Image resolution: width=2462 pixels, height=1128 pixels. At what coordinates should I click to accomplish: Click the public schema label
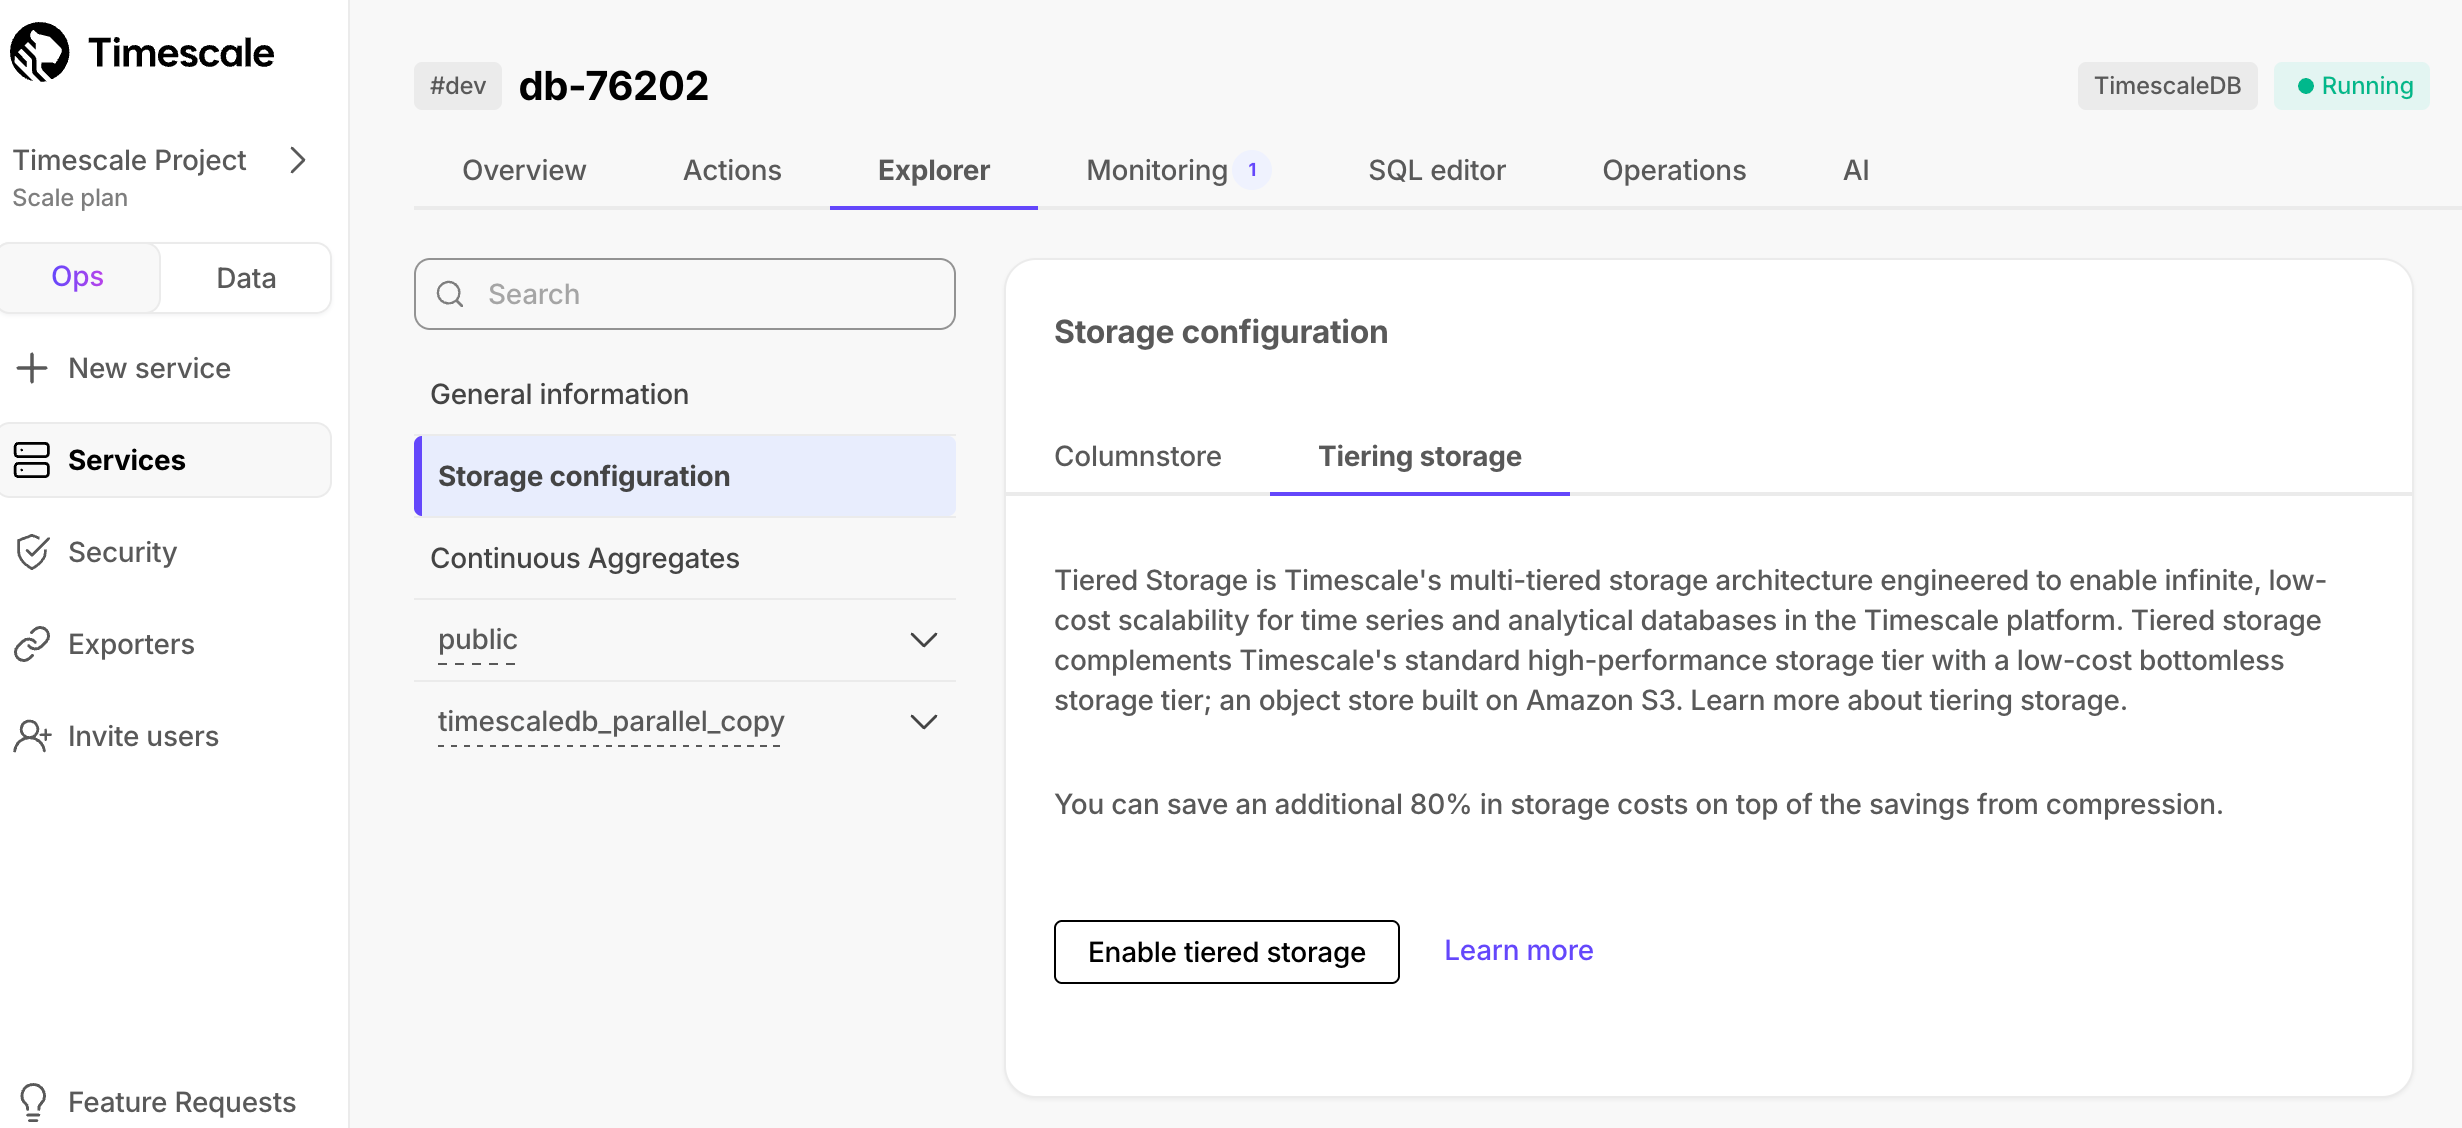478,640
